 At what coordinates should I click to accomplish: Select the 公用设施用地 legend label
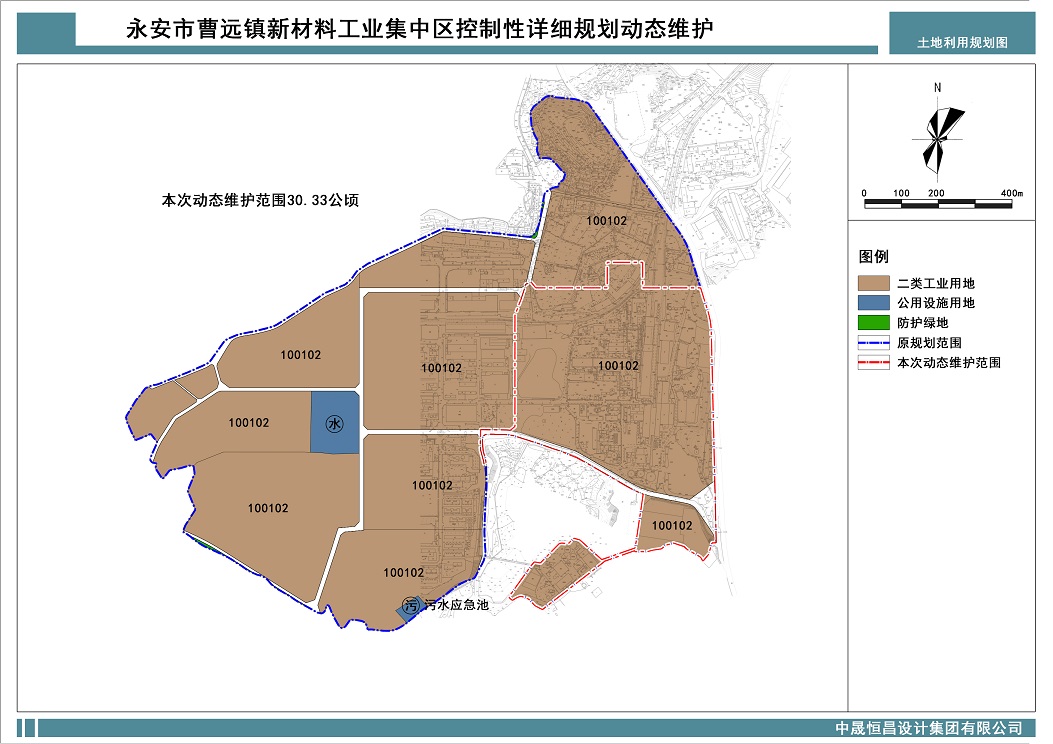[x=935, y=303]
